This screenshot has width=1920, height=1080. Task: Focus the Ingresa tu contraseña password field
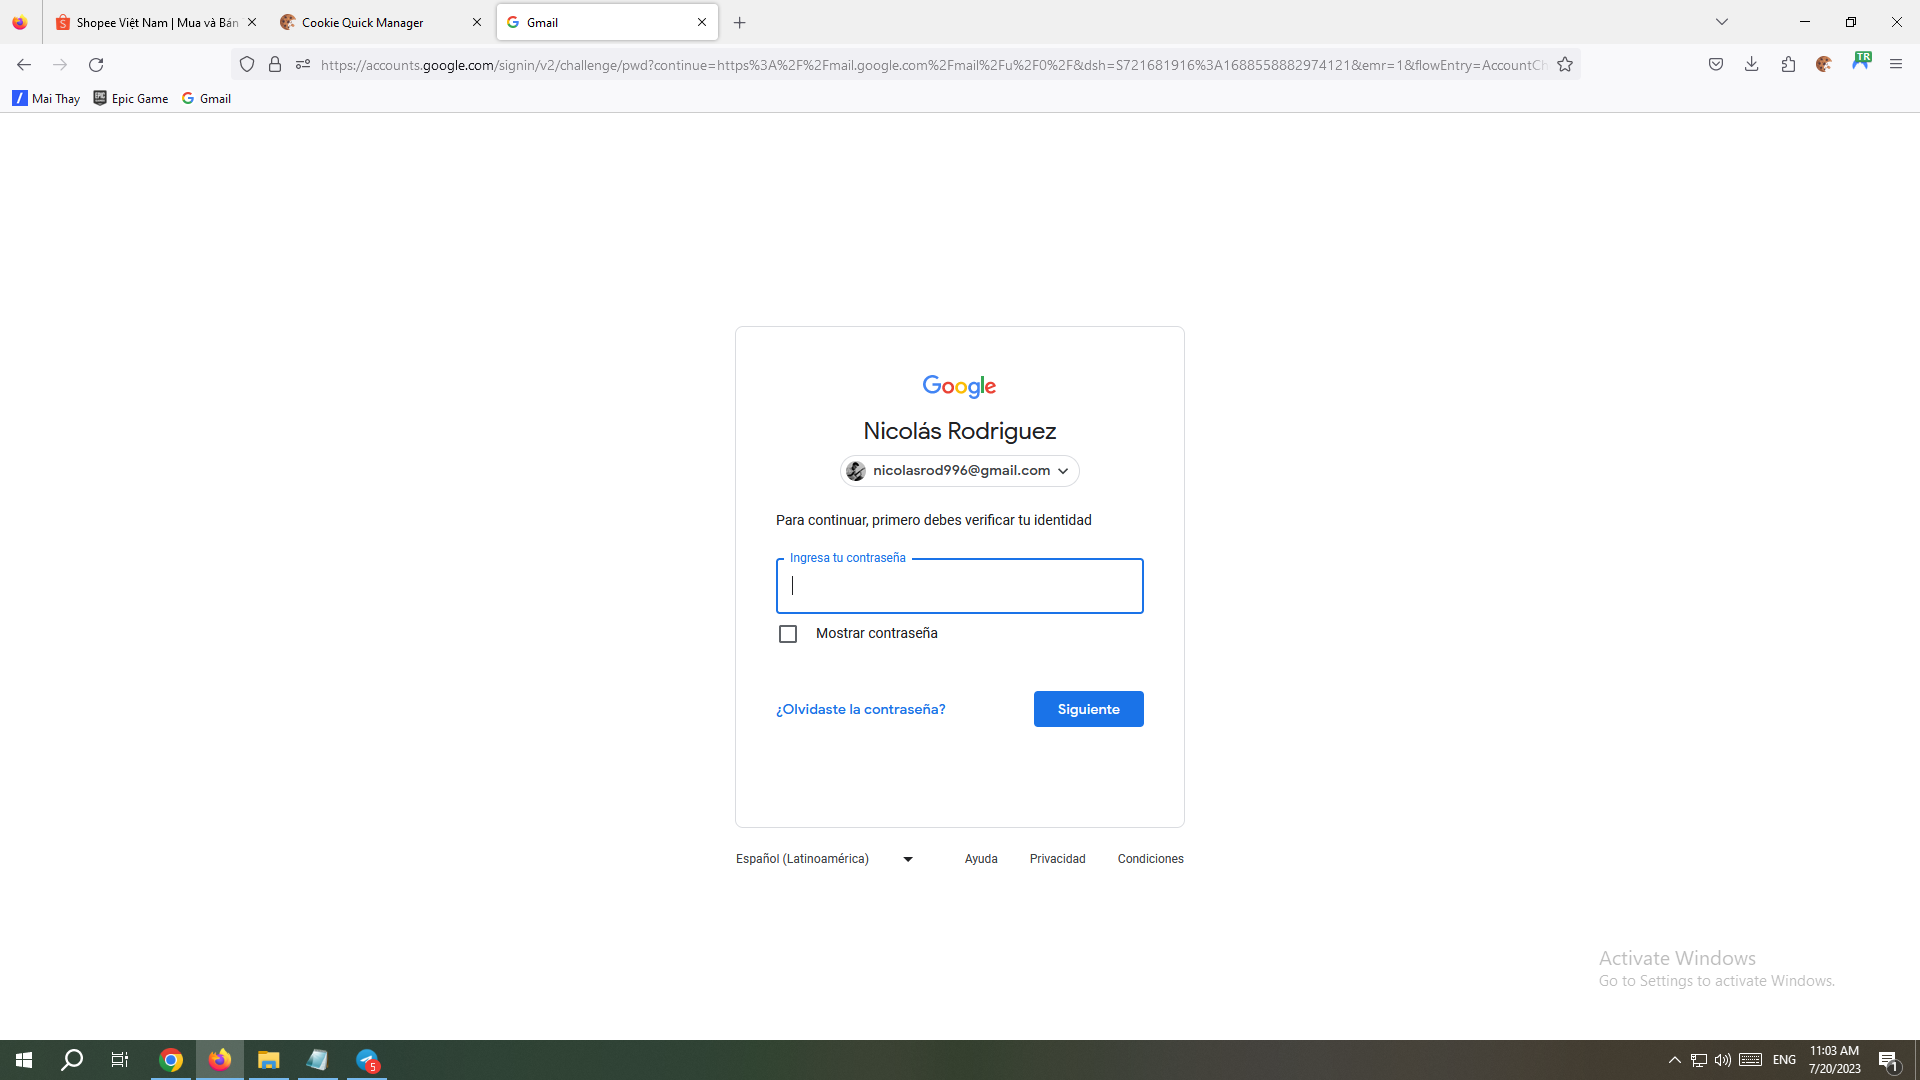pos(960,586)
